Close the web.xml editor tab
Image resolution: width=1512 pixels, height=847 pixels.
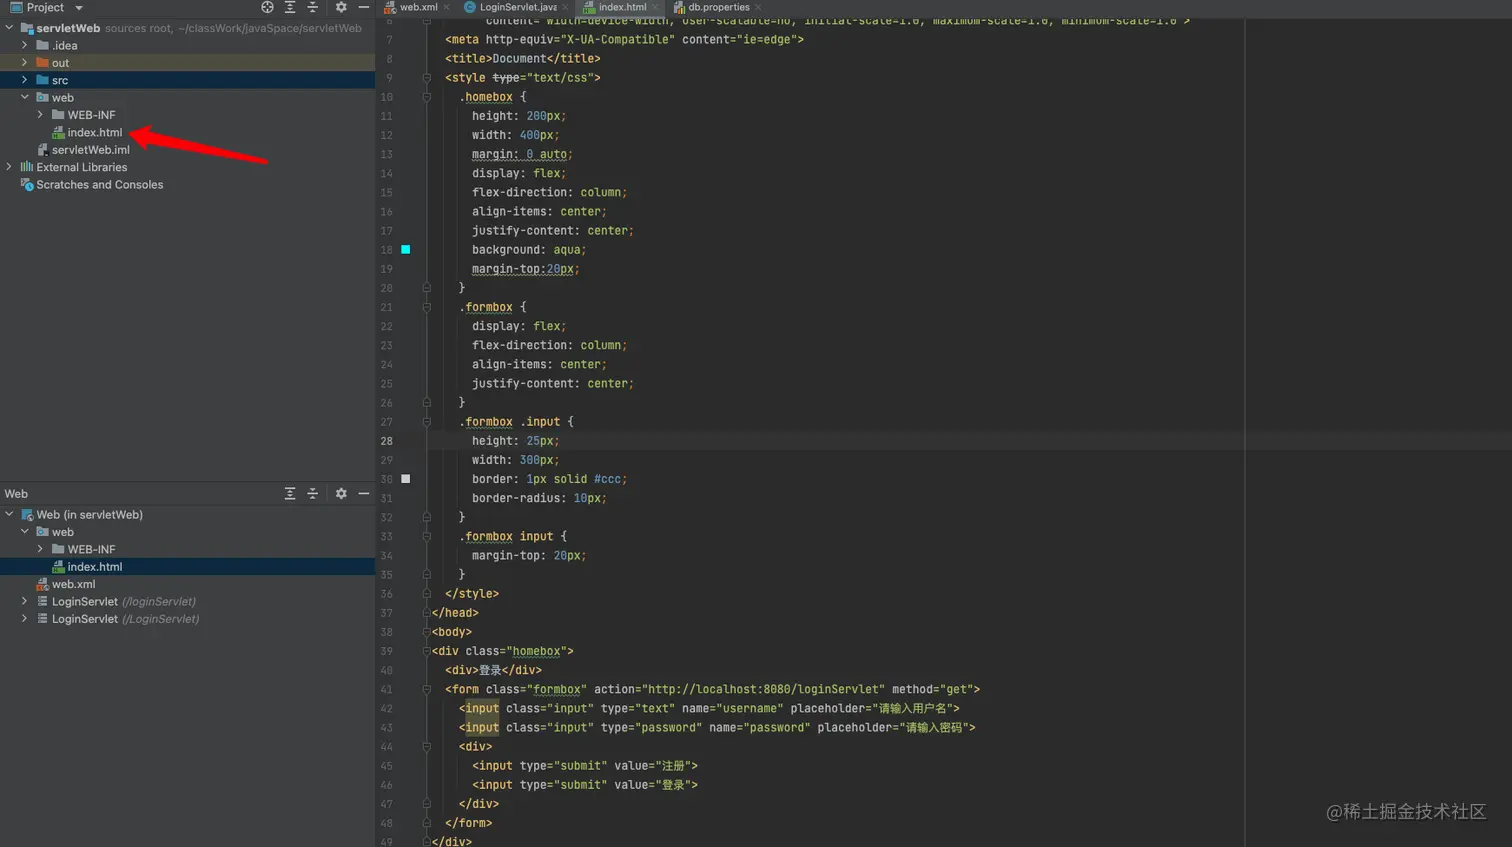coord(446,7)
